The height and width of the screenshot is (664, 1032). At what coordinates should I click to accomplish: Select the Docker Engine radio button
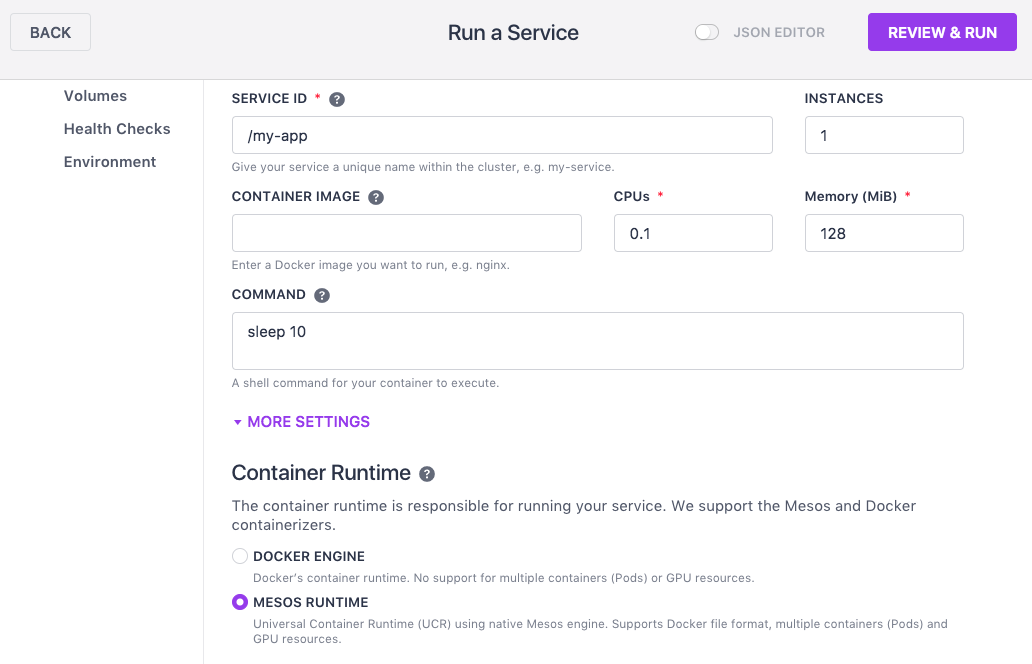240,556
